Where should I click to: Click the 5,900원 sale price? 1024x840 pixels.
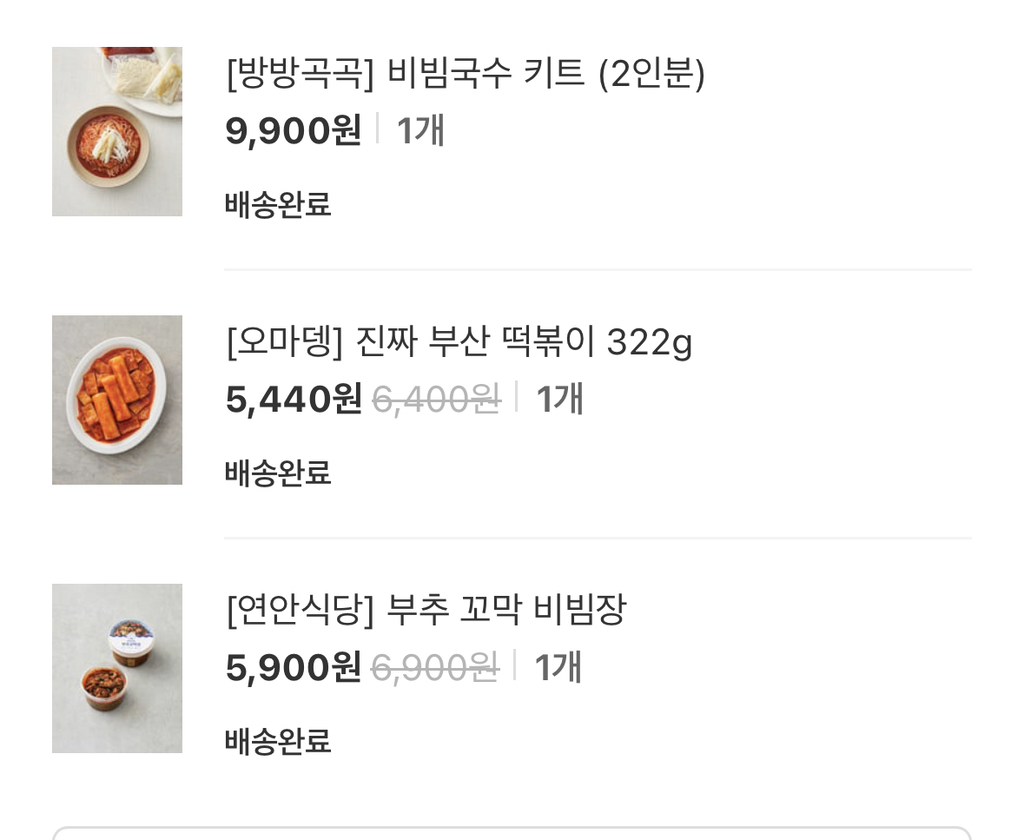point(291,667)
